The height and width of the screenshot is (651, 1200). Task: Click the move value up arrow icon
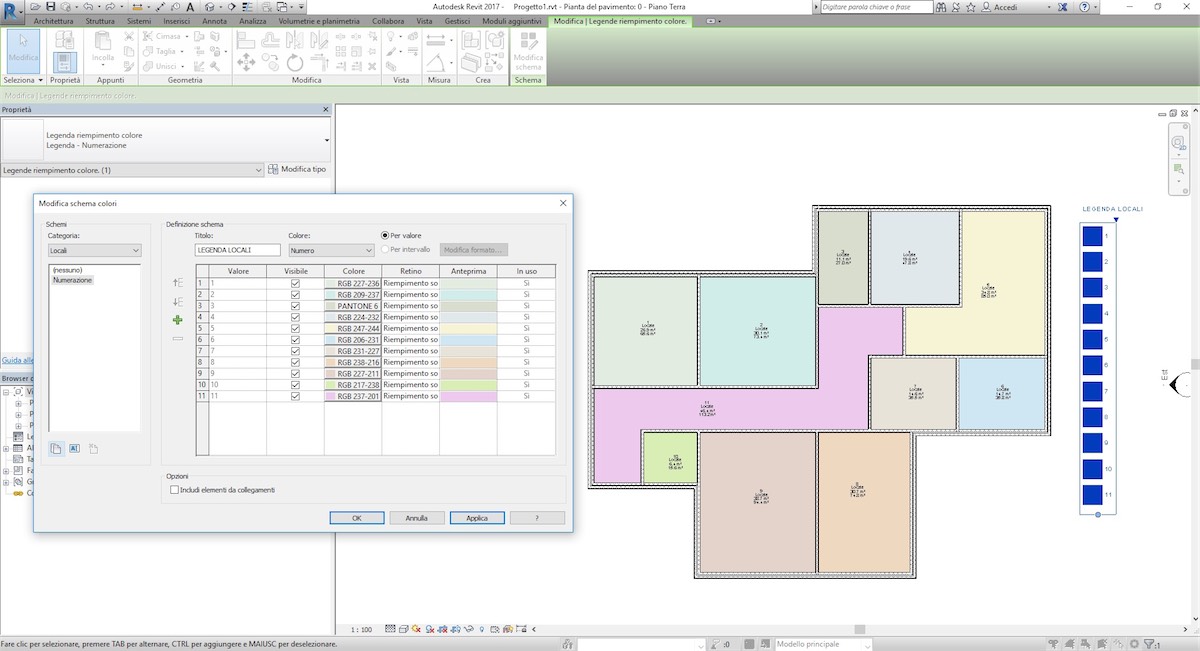point(177,283)
